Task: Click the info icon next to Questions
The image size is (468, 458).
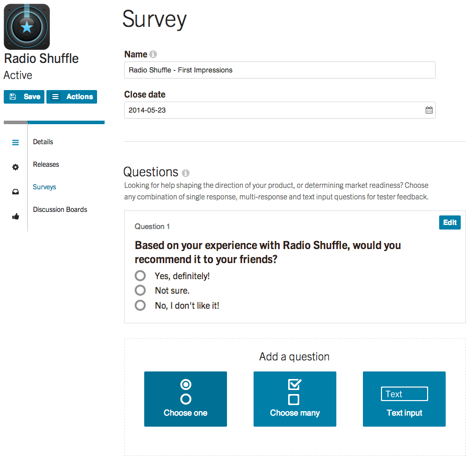Action: [x=186, y=173]
